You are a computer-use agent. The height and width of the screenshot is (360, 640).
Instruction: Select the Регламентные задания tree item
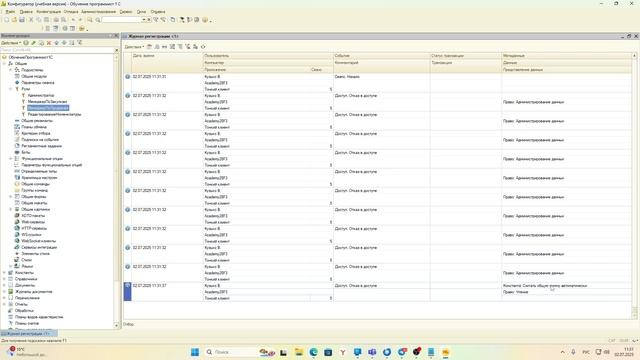click(x=41, y=146)
